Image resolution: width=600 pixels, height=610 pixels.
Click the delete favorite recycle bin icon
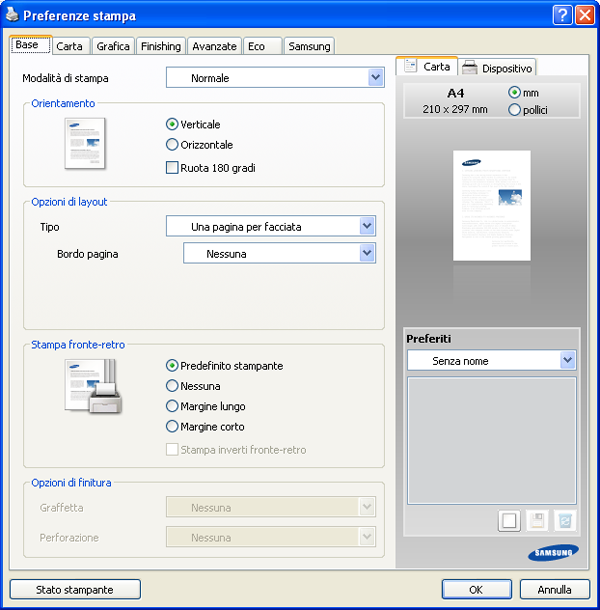click(565, 521)
